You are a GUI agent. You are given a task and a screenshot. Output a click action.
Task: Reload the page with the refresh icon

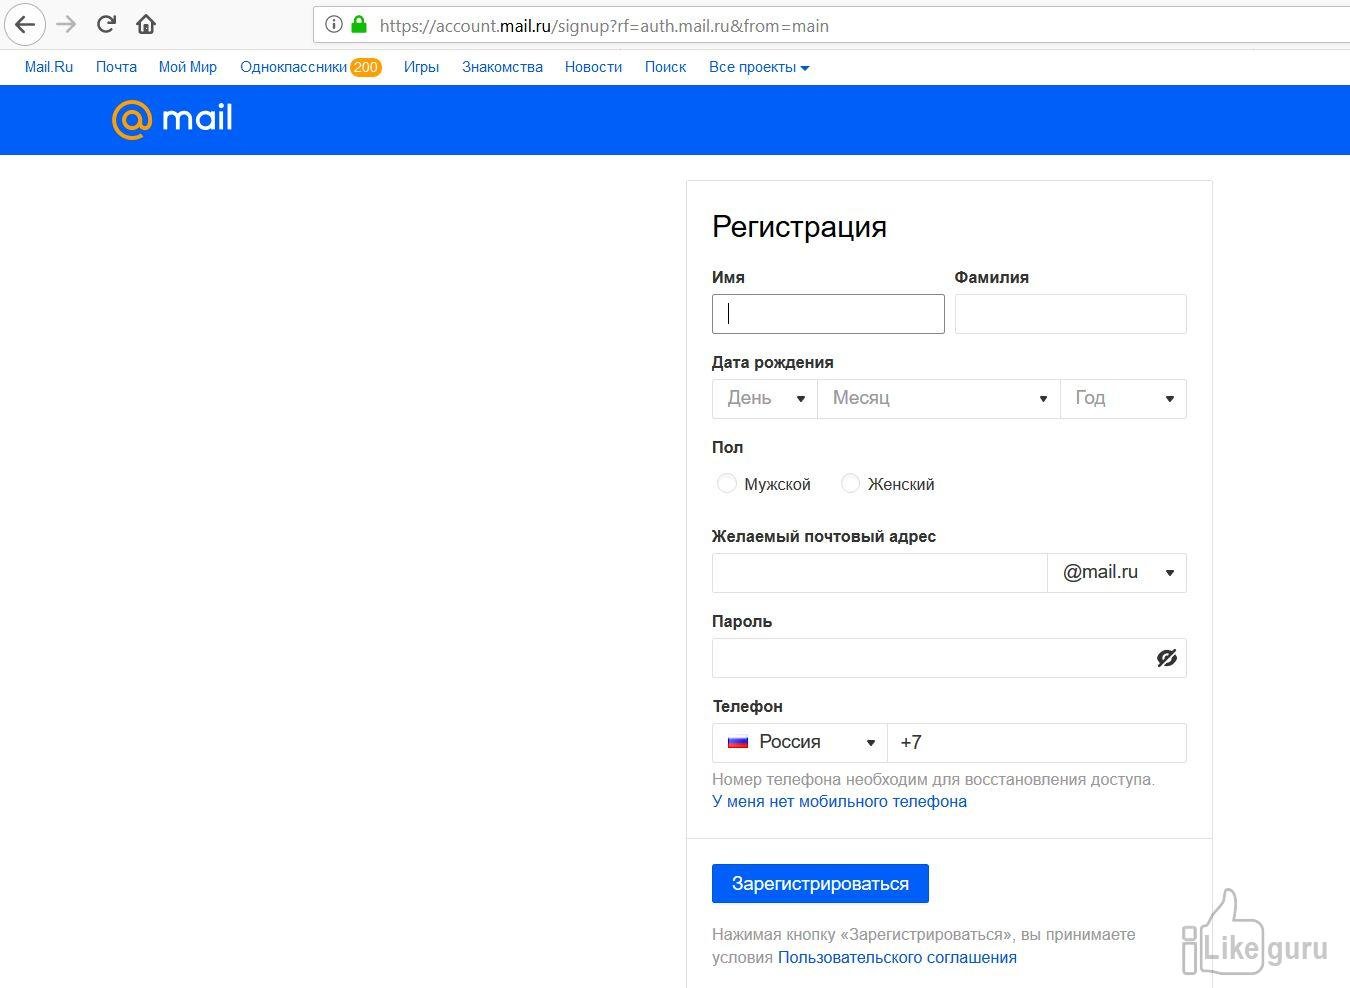tap(107, 24)
